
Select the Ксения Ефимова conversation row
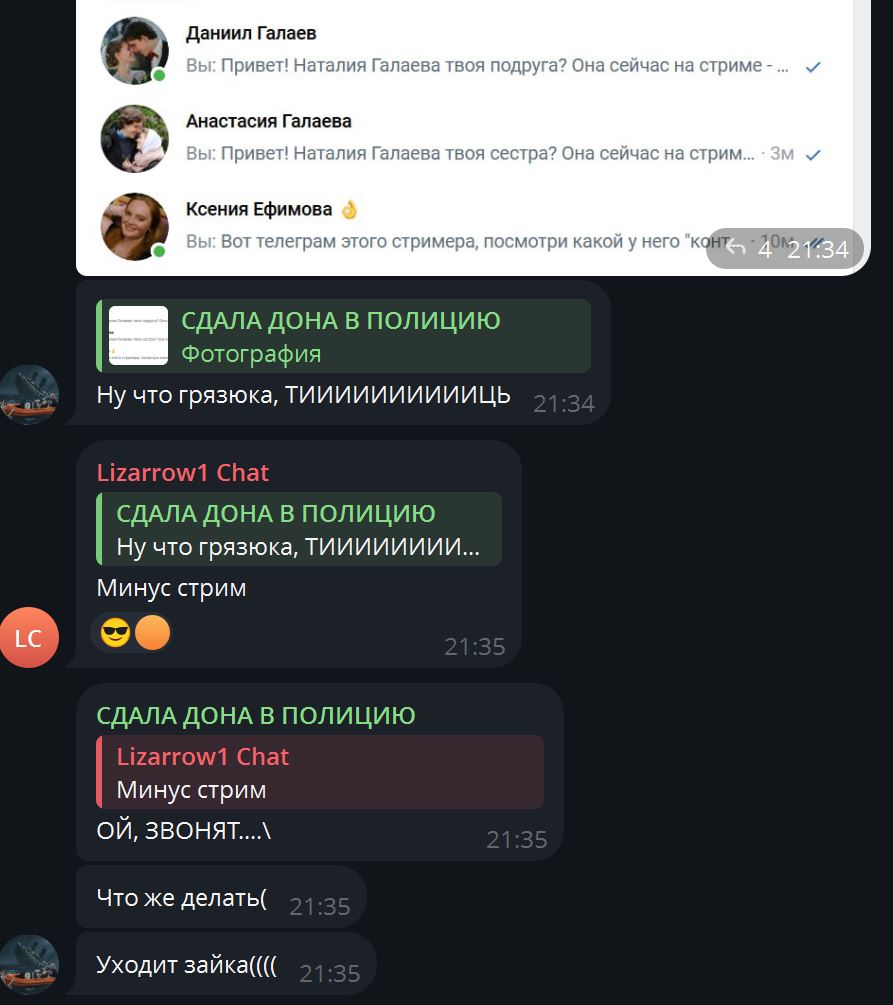[x=464, y=226]
